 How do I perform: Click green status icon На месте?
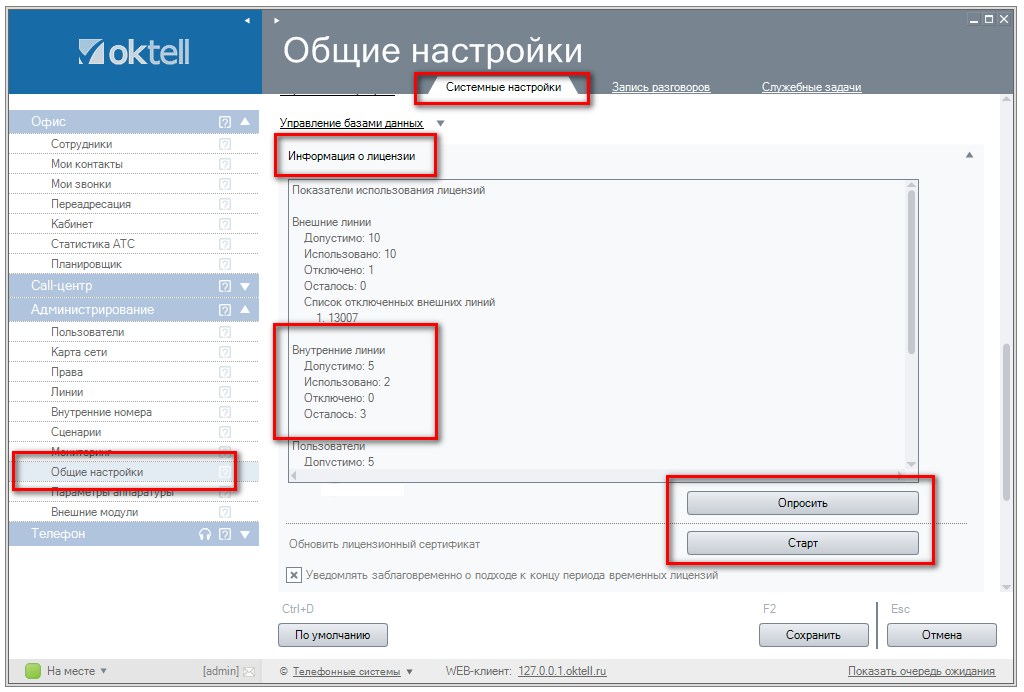click(33, 671)
